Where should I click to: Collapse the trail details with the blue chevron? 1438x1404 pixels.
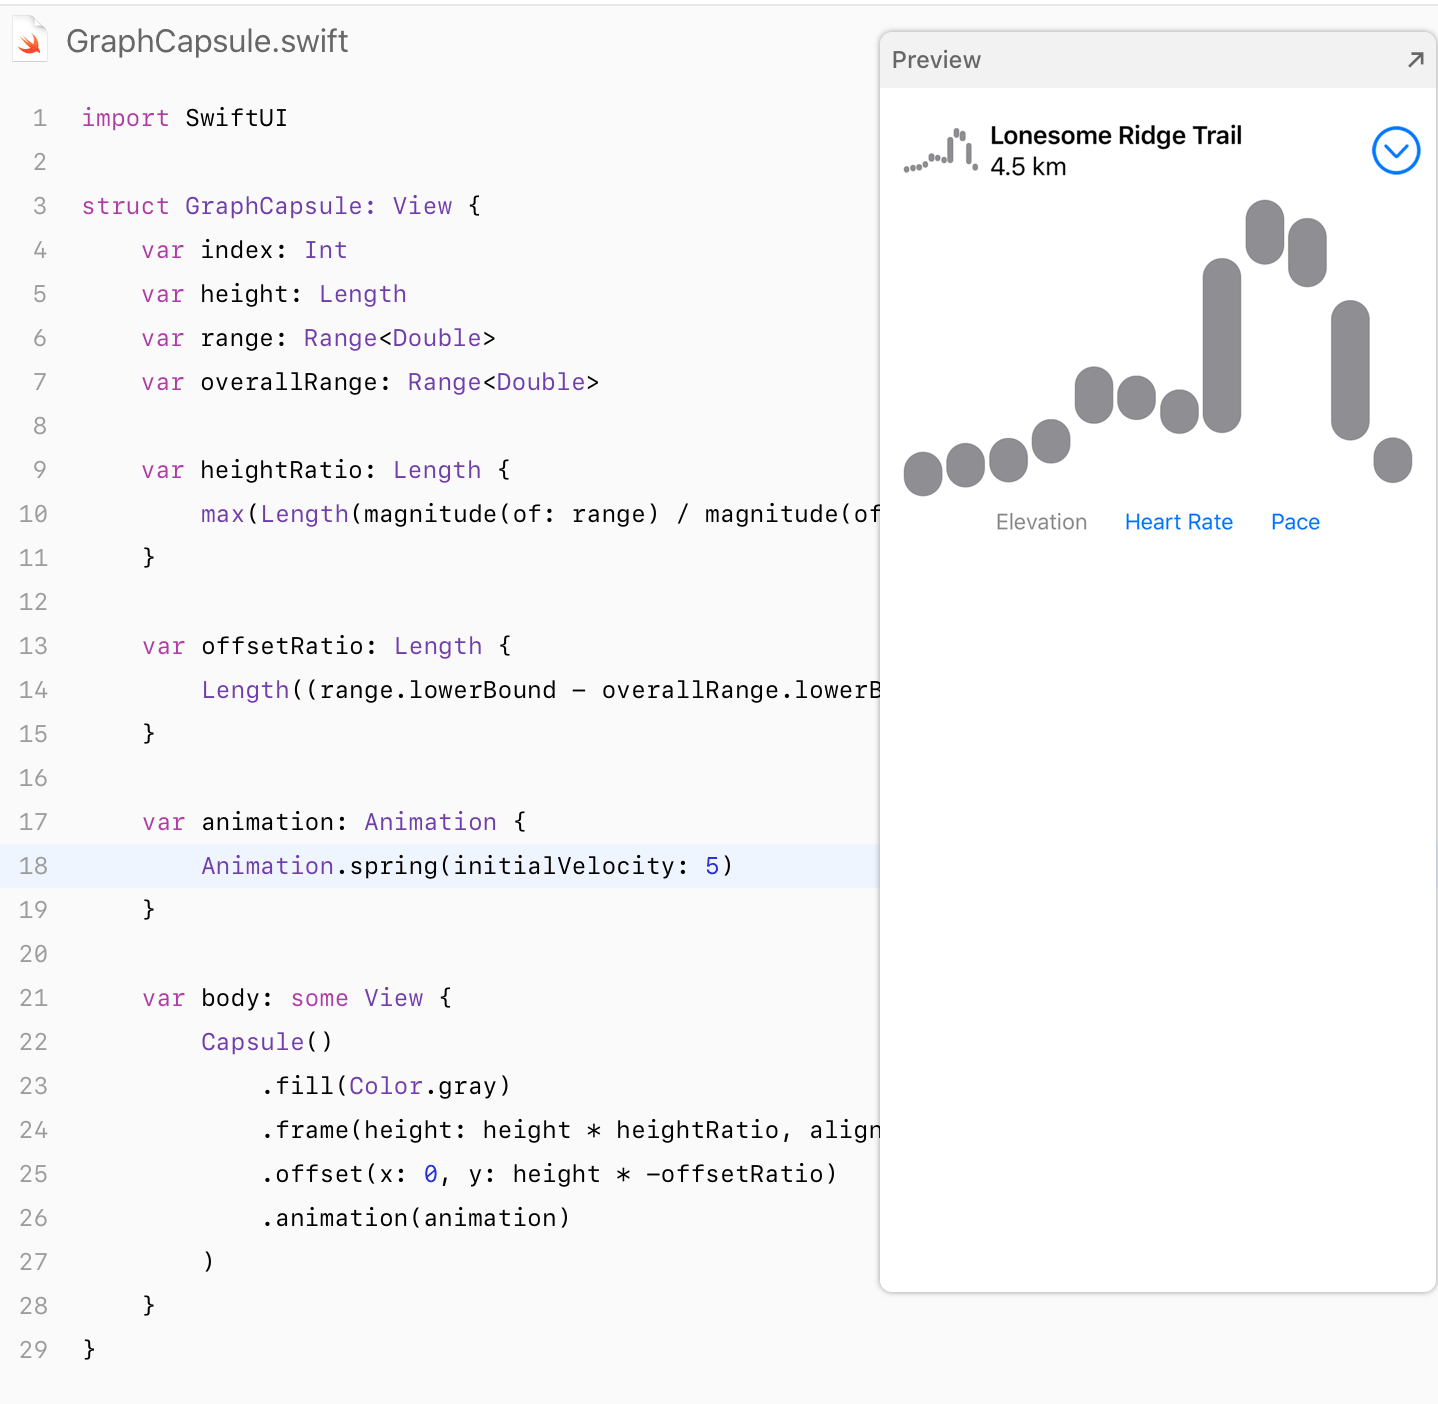point(1396,151)
